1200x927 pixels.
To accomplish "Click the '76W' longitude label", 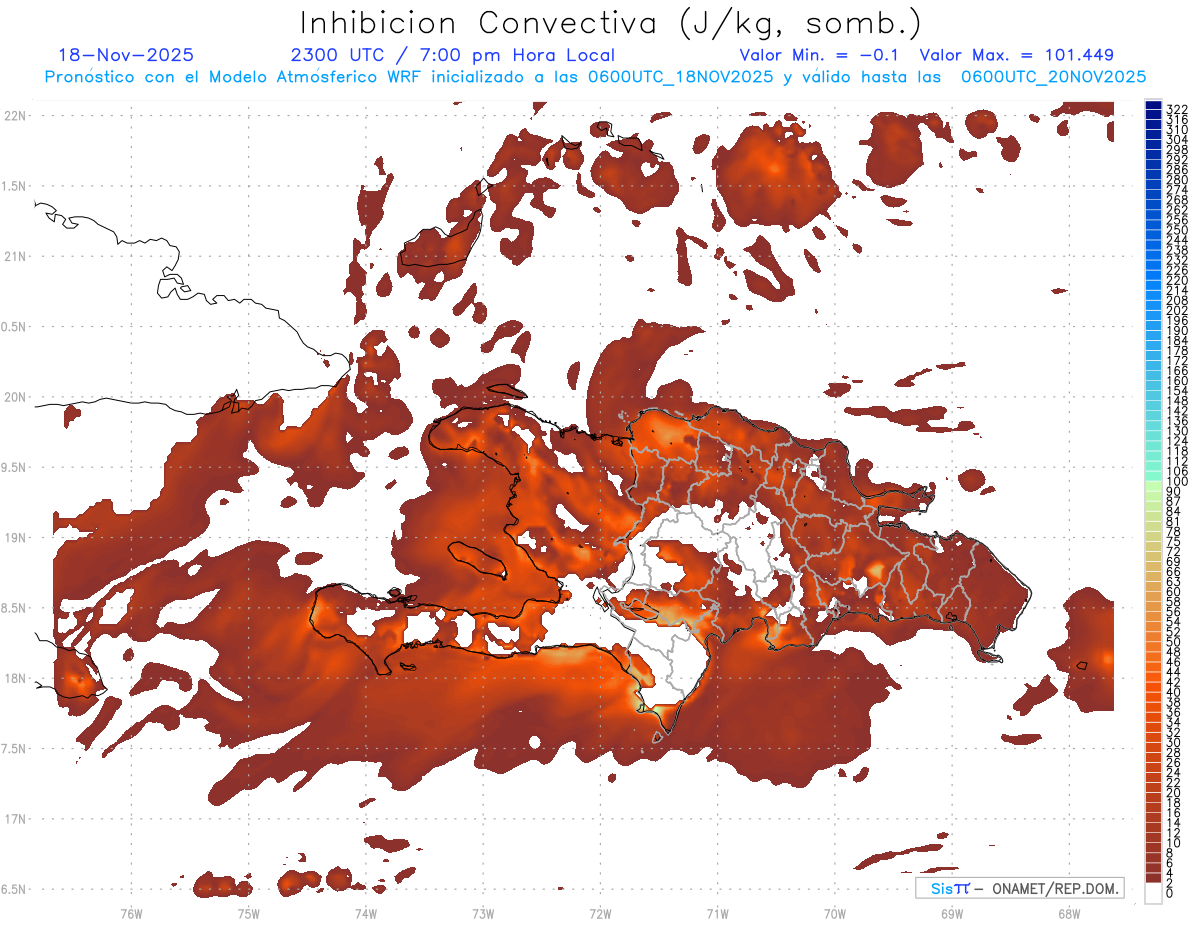I will coord(131,913).
